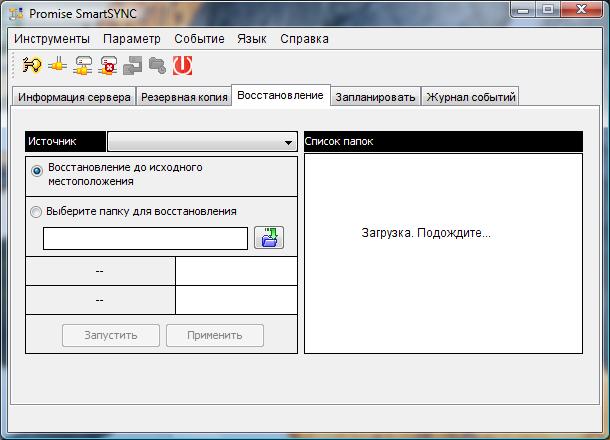This screenshot has width=610, height=440.
Task: Switch to Запланировать tab
Action: click(x=375, y=97)
